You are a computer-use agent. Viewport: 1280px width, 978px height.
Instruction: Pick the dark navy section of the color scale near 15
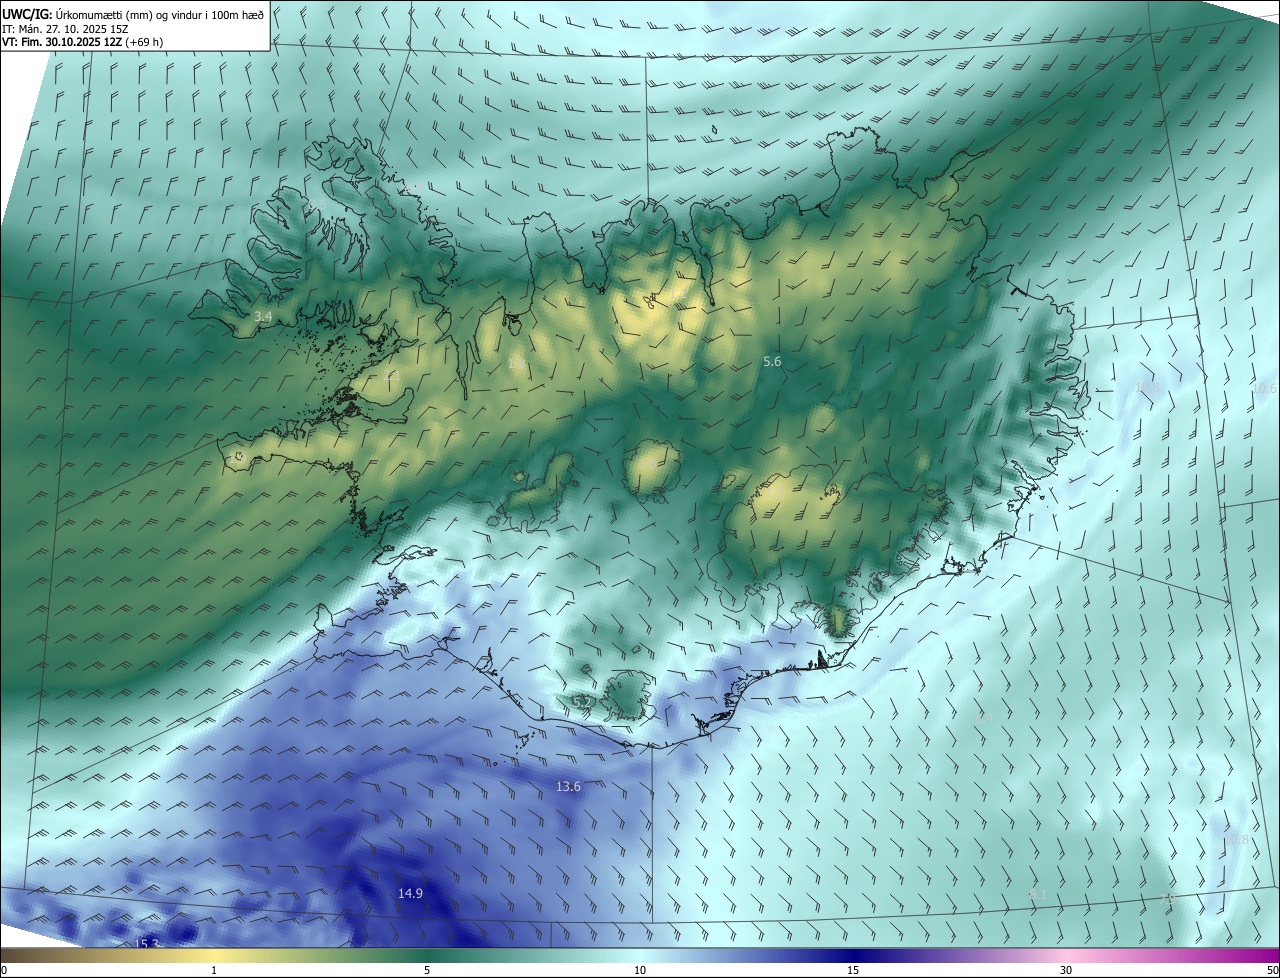(853, 955)
